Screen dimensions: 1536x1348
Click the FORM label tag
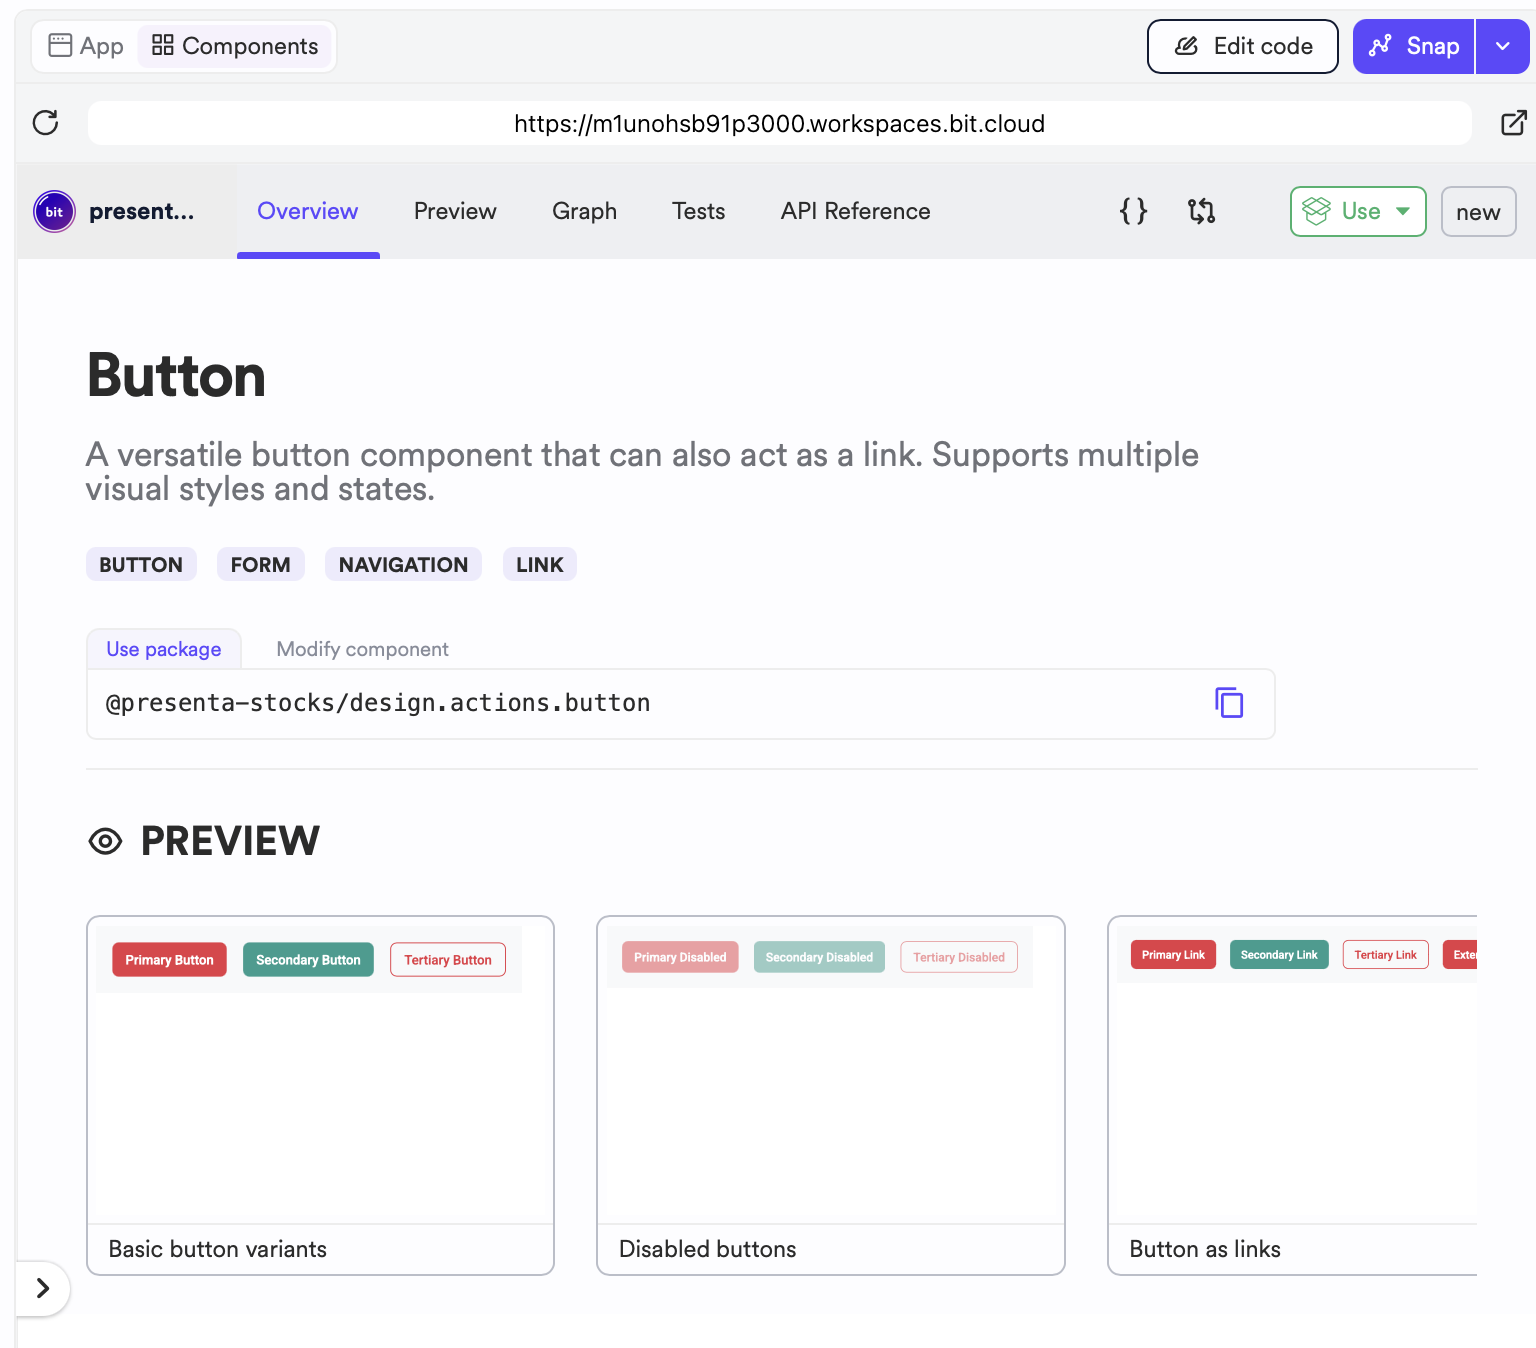pyautogui.click(x=261, y=565)
